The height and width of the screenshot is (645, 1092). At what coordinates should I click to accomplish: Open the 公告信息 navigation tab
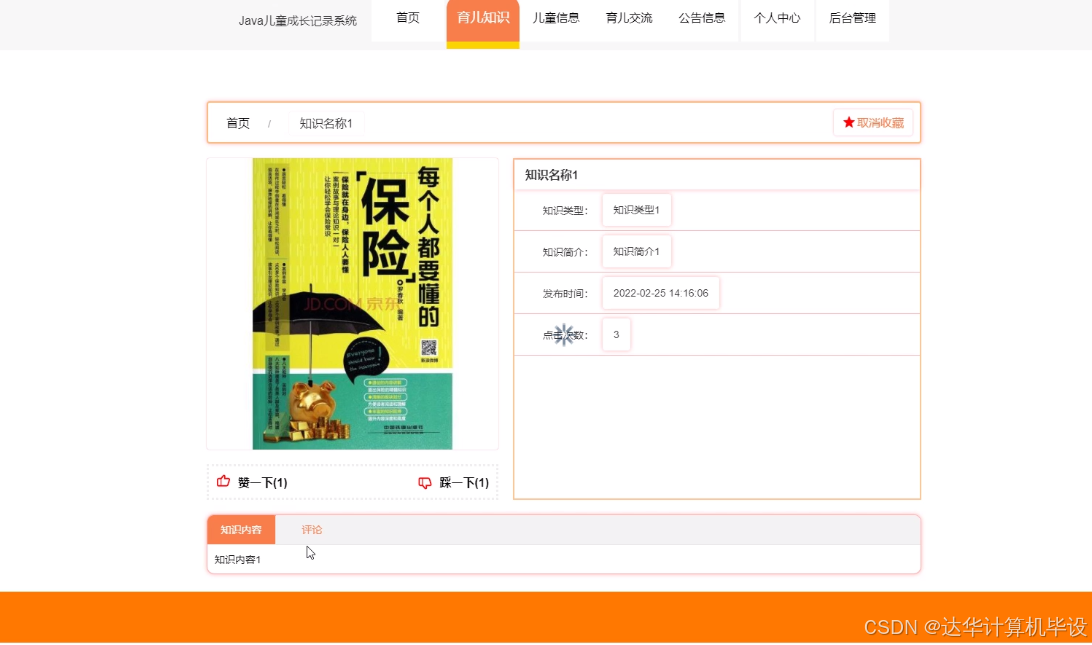[702, 18]
